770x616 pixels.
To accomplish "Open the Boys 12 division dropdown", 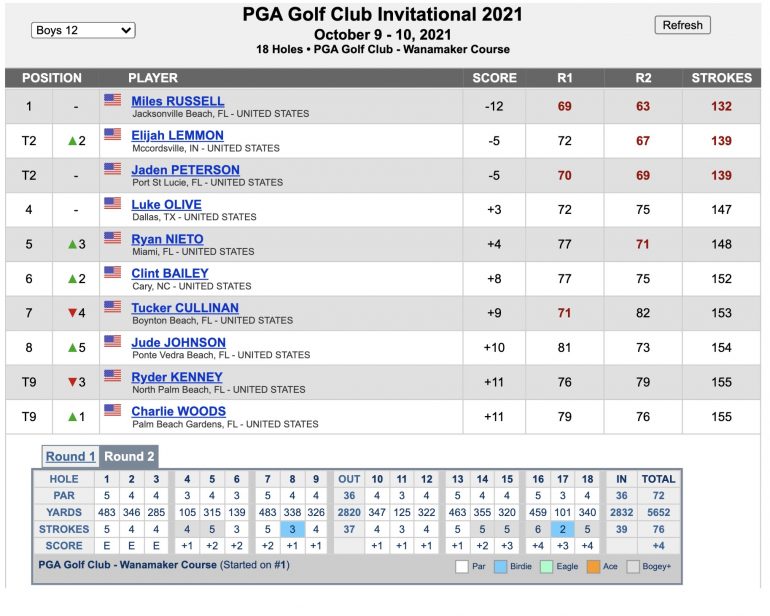I will pos(83,30).
